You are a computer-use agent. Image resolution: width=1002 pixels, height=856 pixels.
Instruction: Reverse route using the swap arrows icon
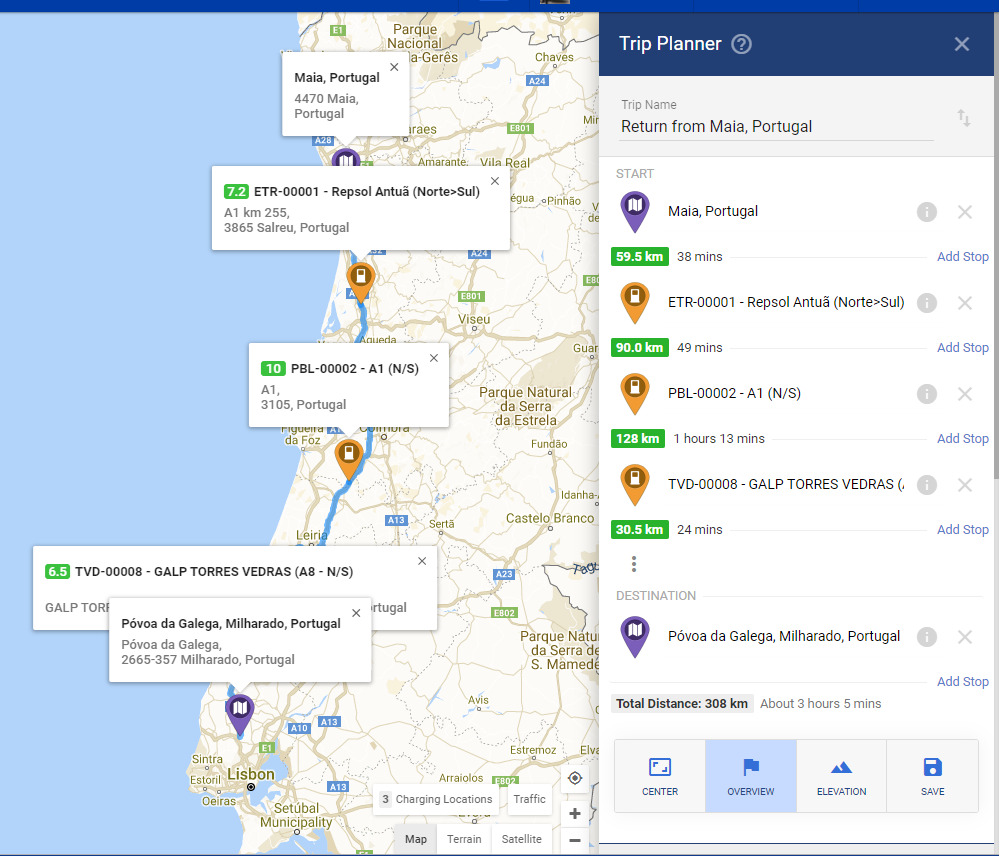pos(964,118)
